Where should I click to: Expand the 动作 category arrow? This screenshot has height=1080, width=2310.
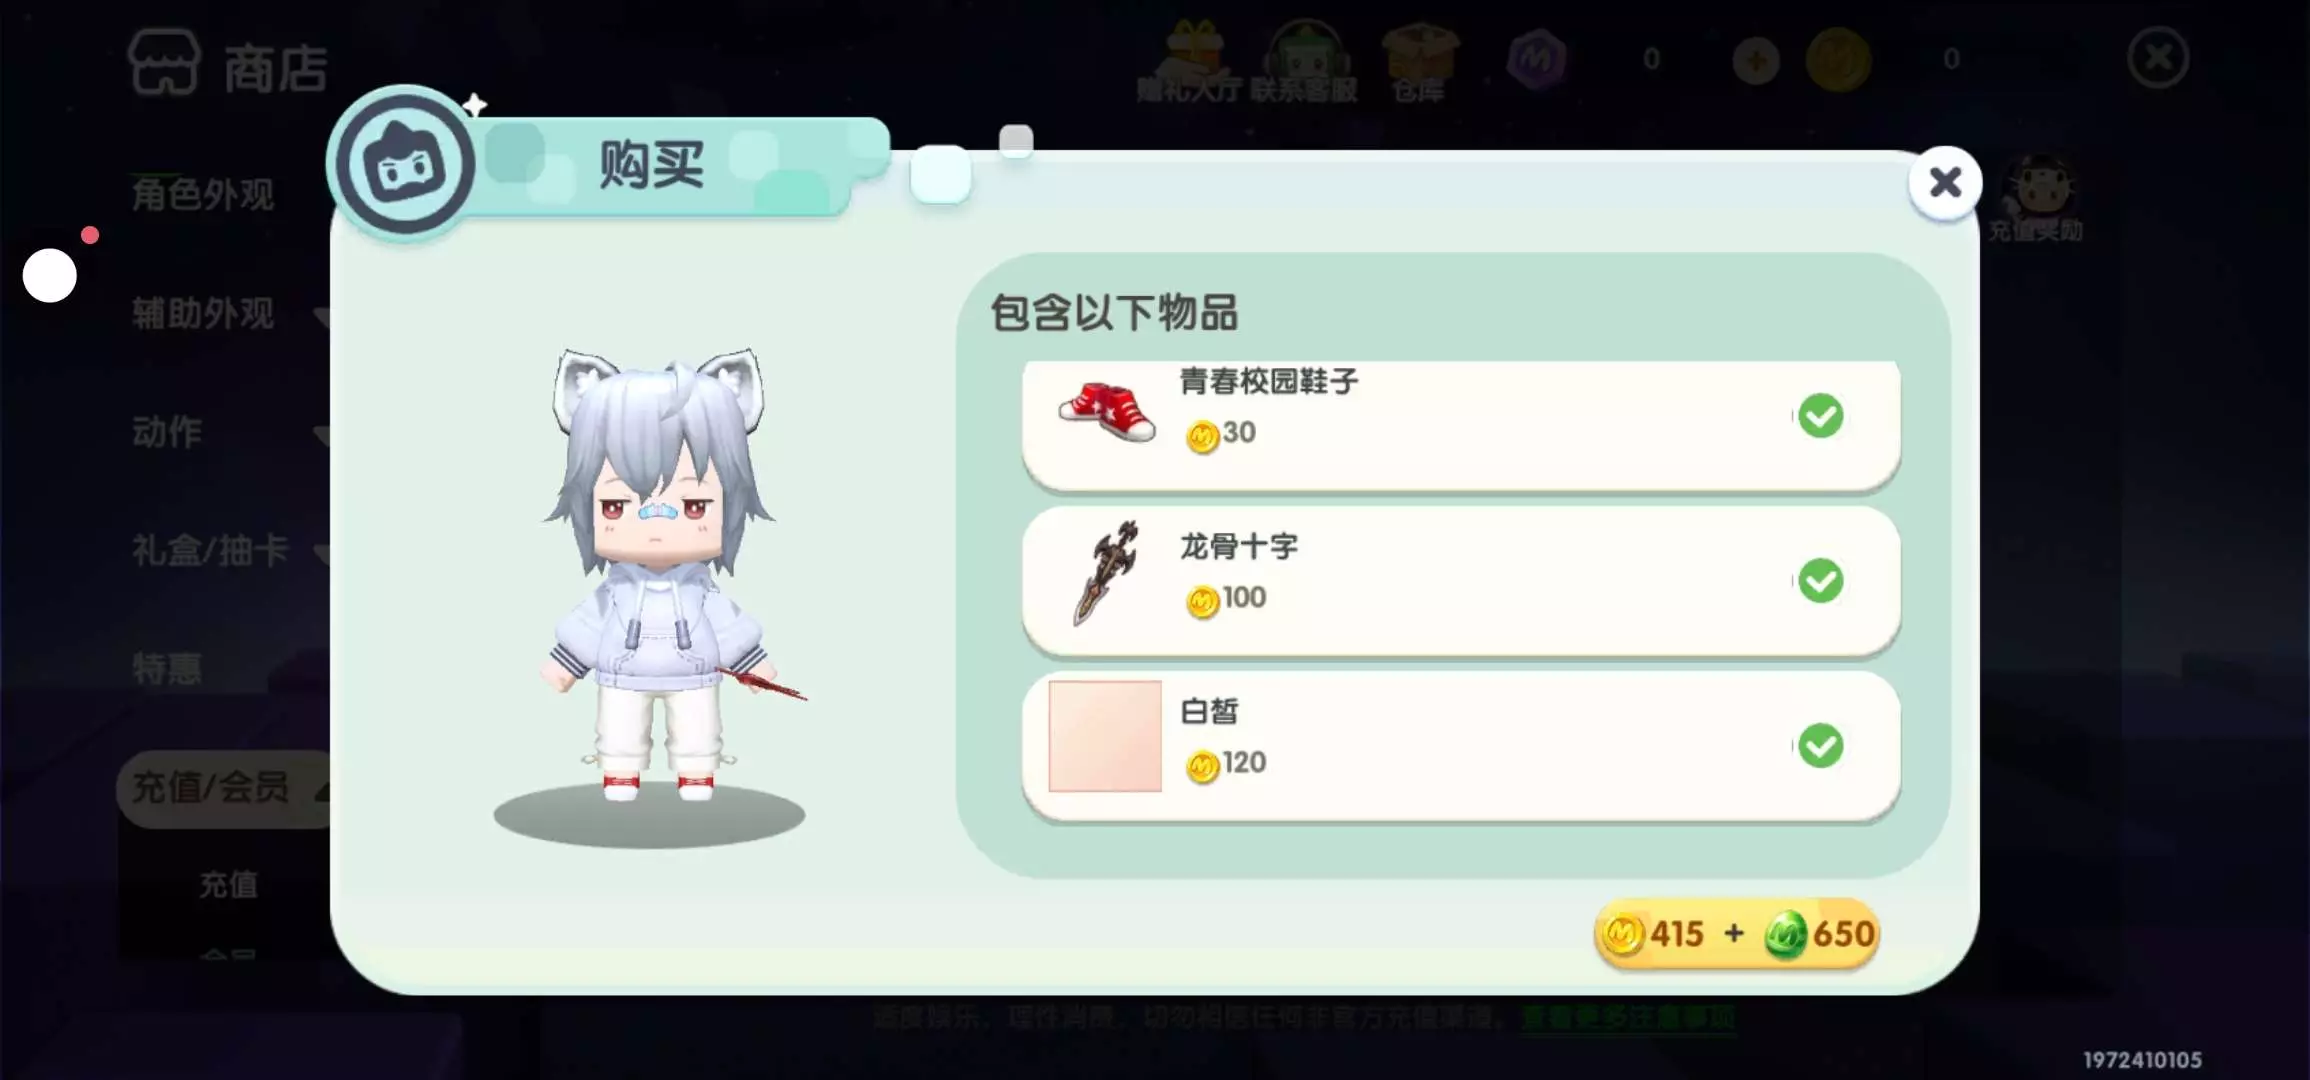point(321,435)
